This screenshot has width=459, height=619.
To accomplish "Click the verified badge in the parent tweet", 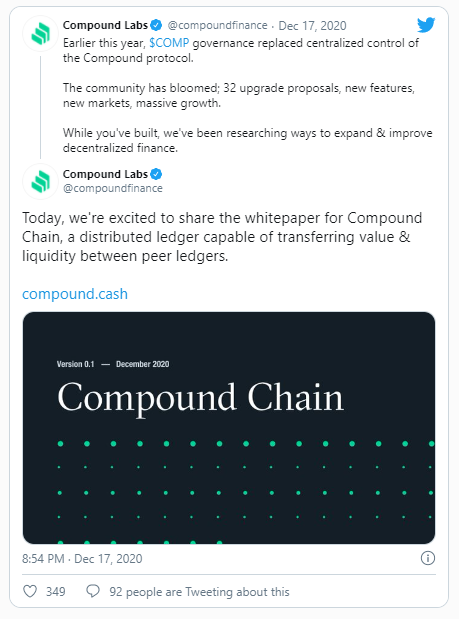I will tap(156, 25).
